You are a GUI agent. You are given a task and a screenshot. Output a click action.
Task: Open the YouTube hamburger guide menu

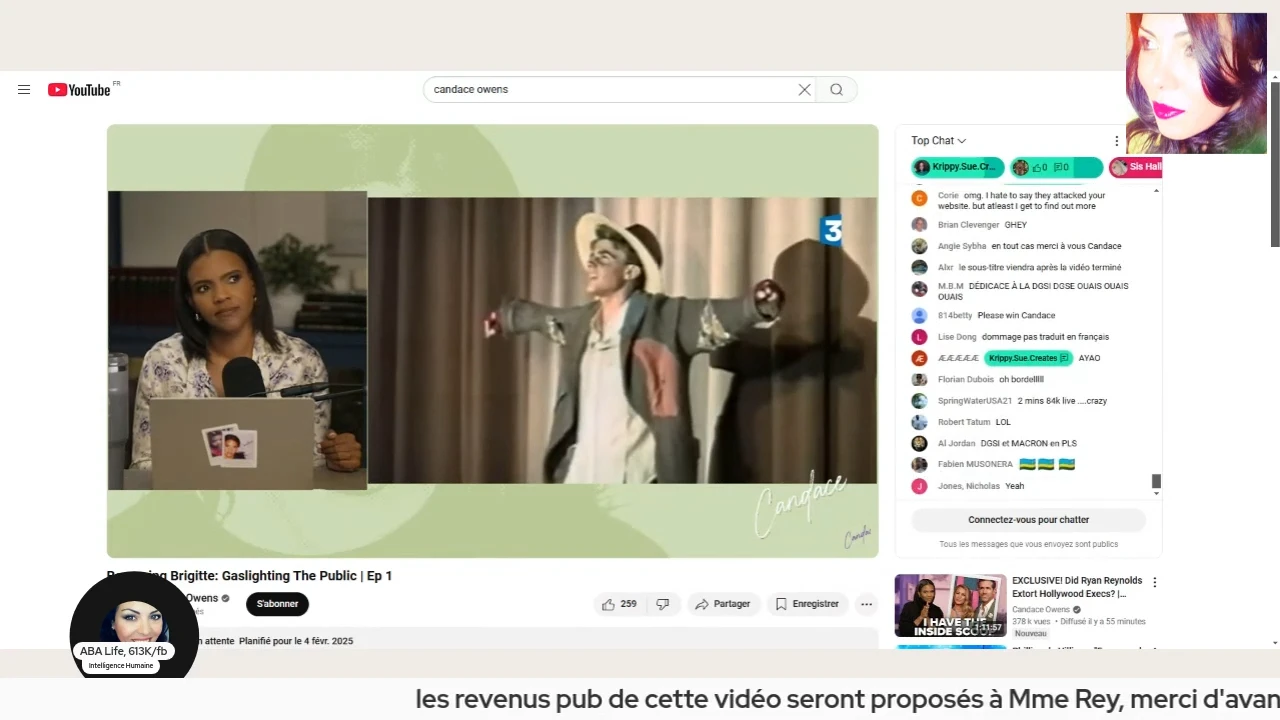(24, 90)
